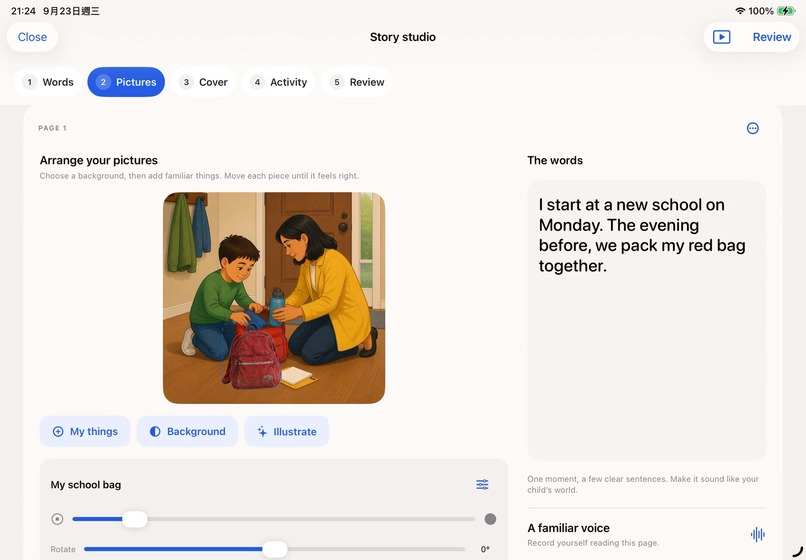This screenshot has height=560, width=806.
Task: Select the Pictures step tab
Action: click(x=126, y=82)
